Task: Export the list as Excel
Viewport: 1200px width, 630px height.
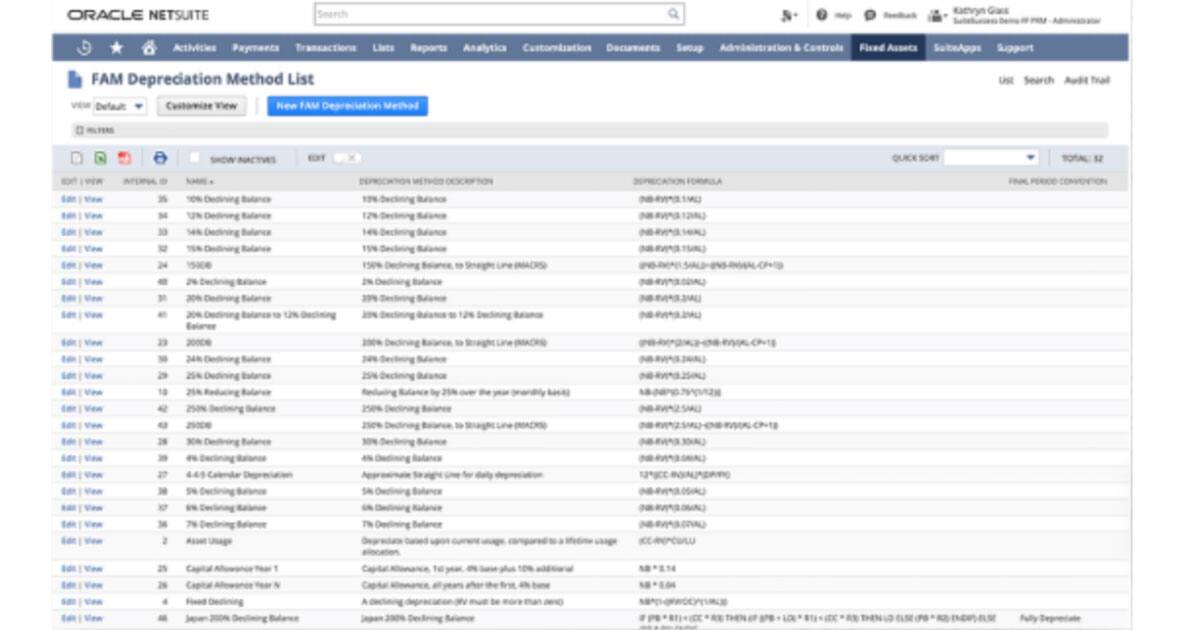Action: (x=98, y=160)
